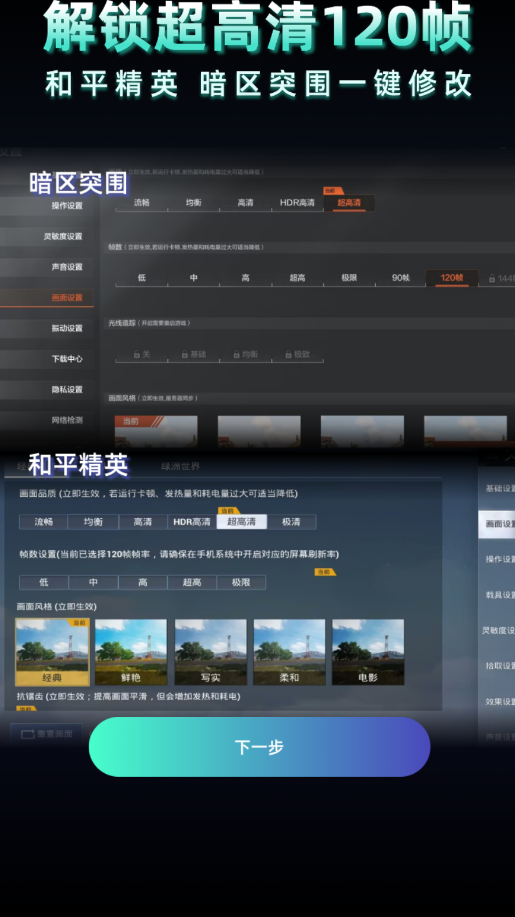
Task: Tap the locked 均衡 ray tracing option
Action: [x=246, y=354]
